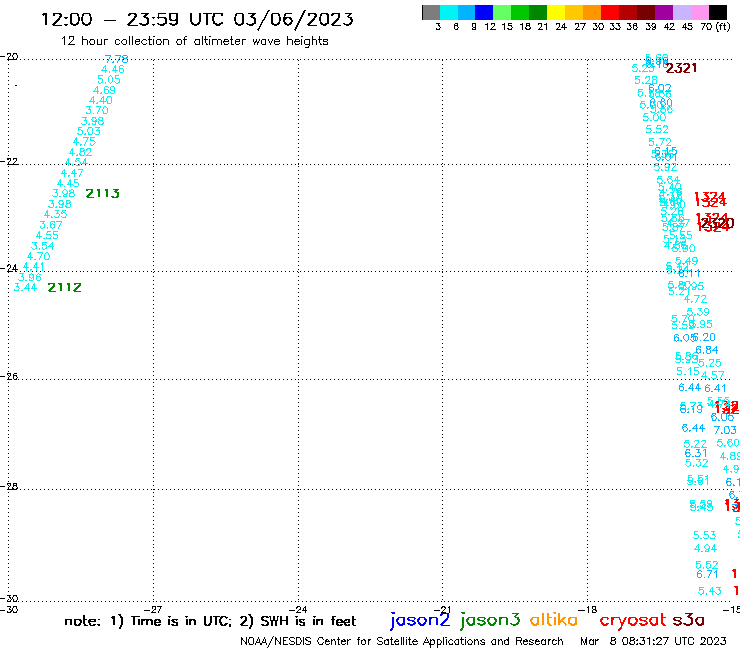
Task: Click the wave height value 5.92
Action: [665, 168]
